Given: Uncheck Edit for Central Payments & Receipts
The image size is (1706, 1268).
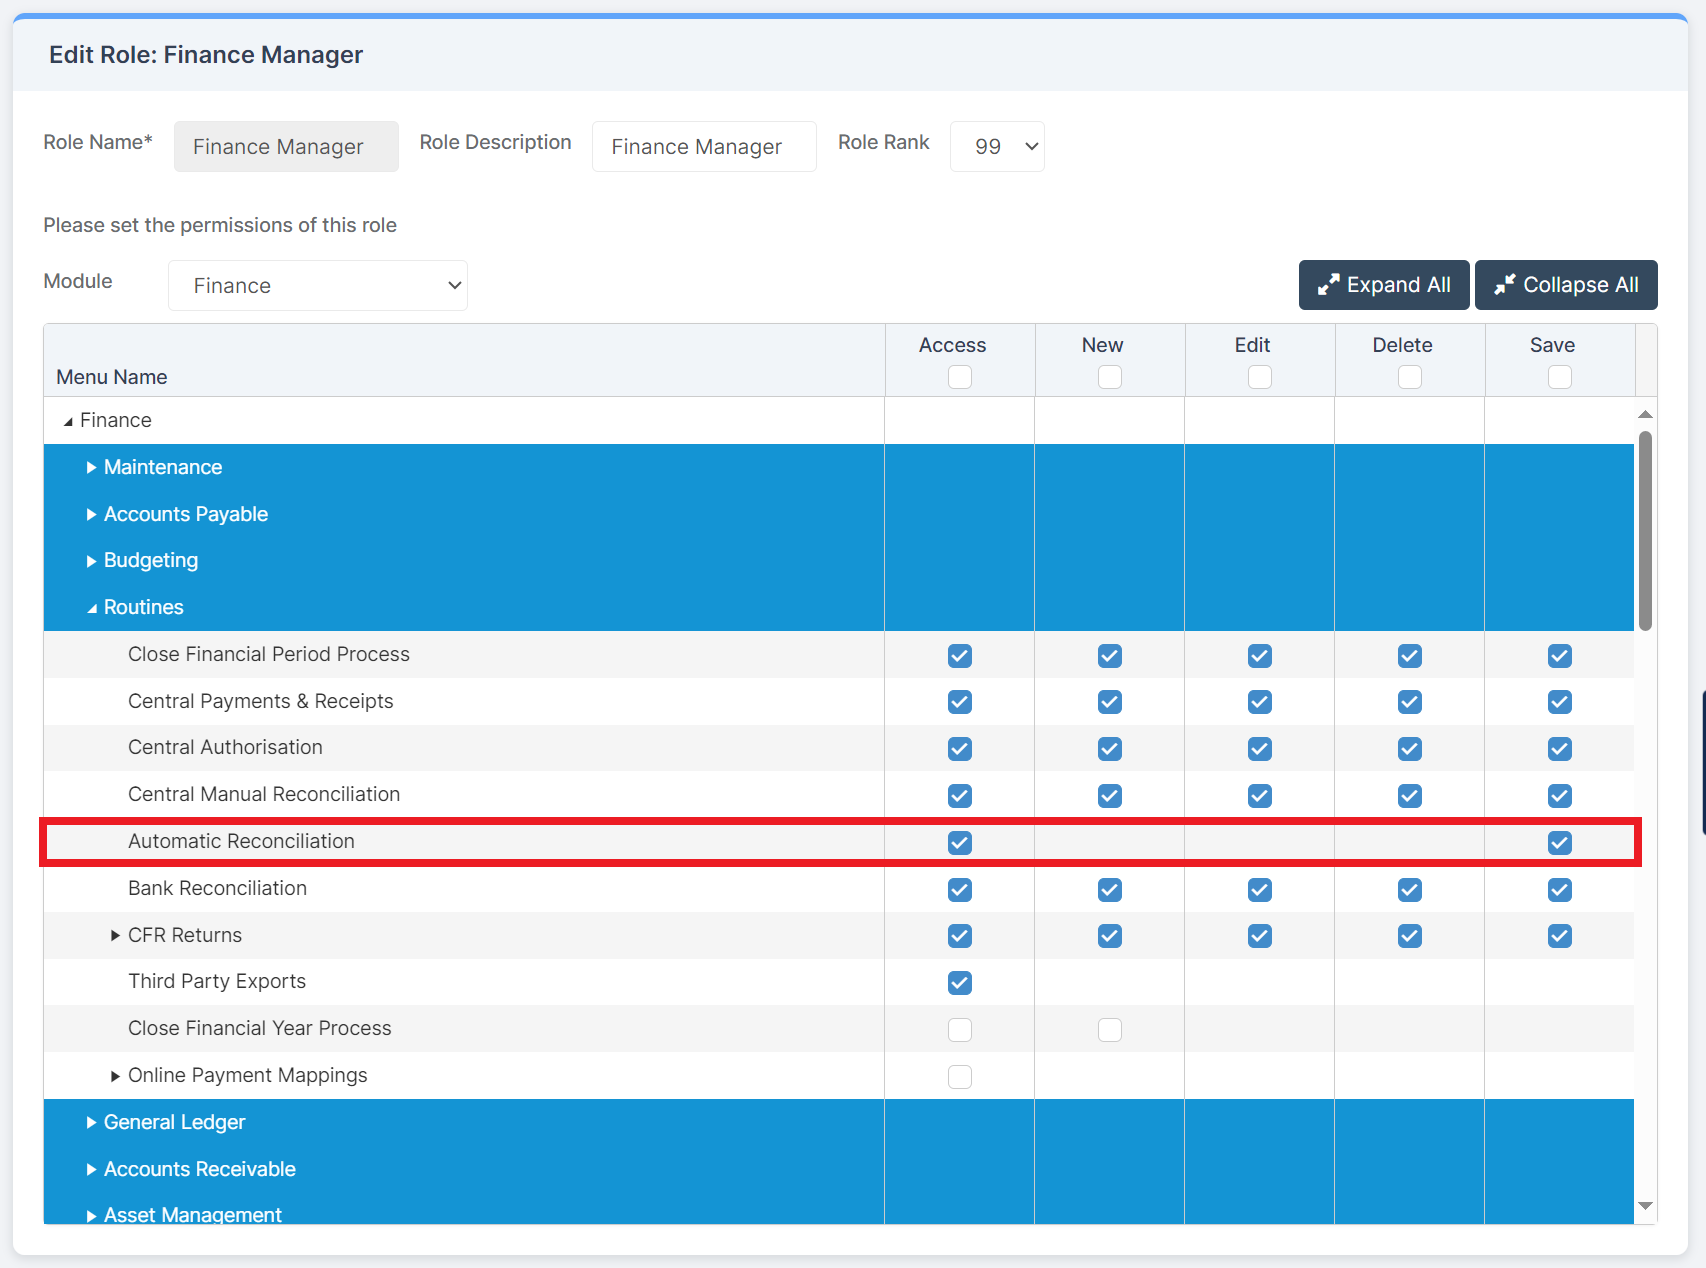Looking at the screenshot, I should (x=1260, y=702).
